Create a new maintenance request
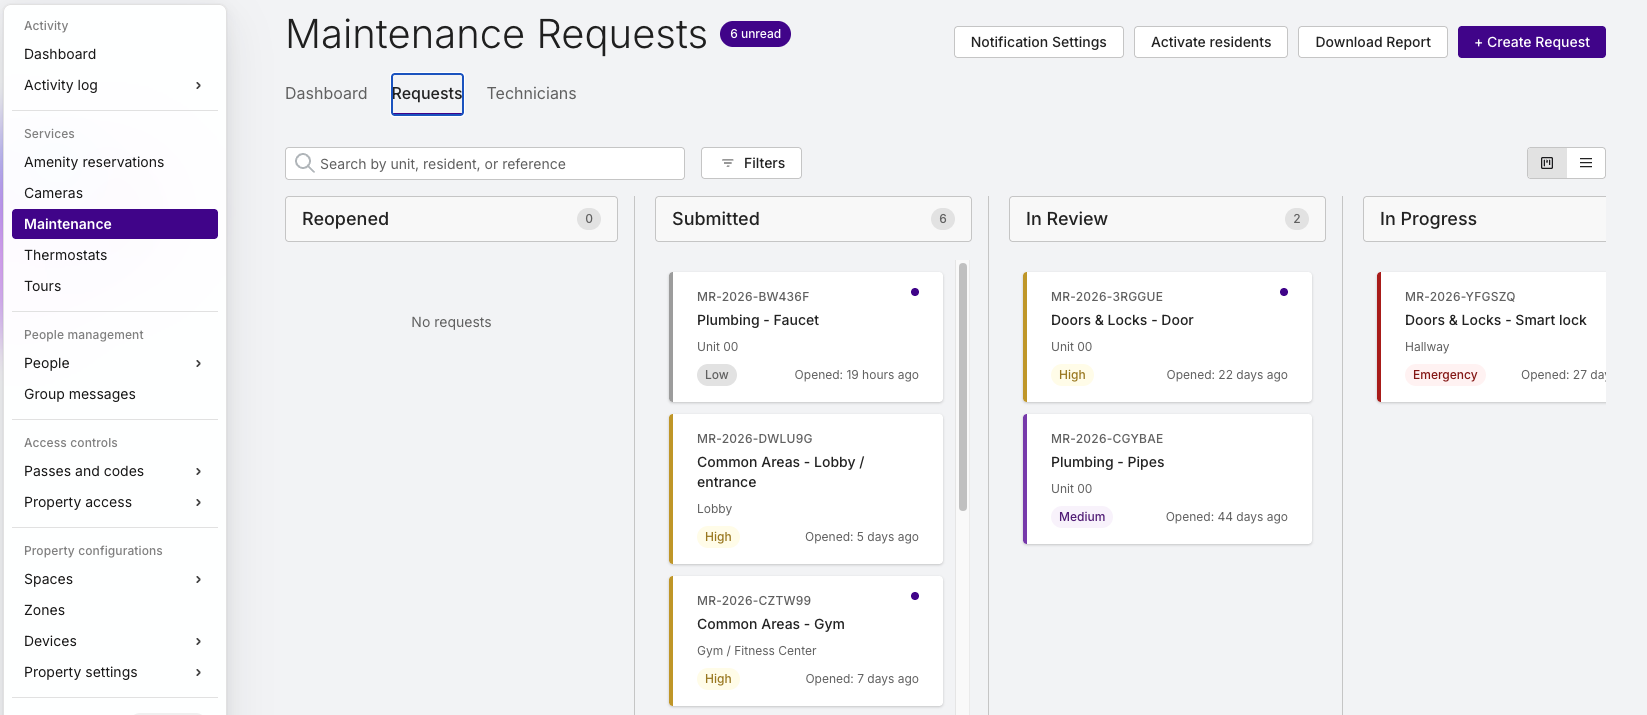This screenshot has width=1647, height=715. 1532,42
